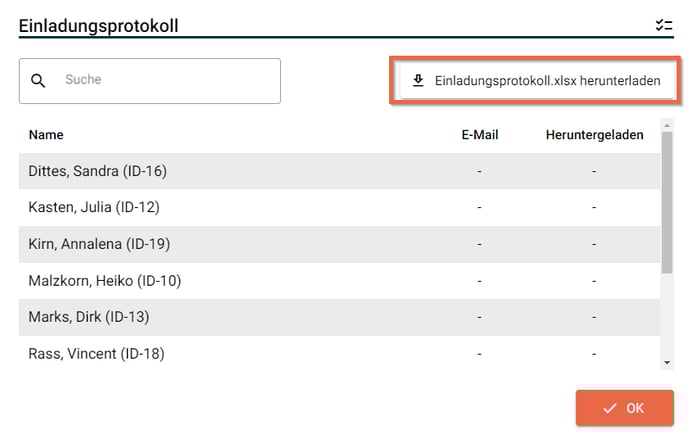Select the Marks, Dirk (ID-13) row
The image size is (688, 443).
click(339, 317)
